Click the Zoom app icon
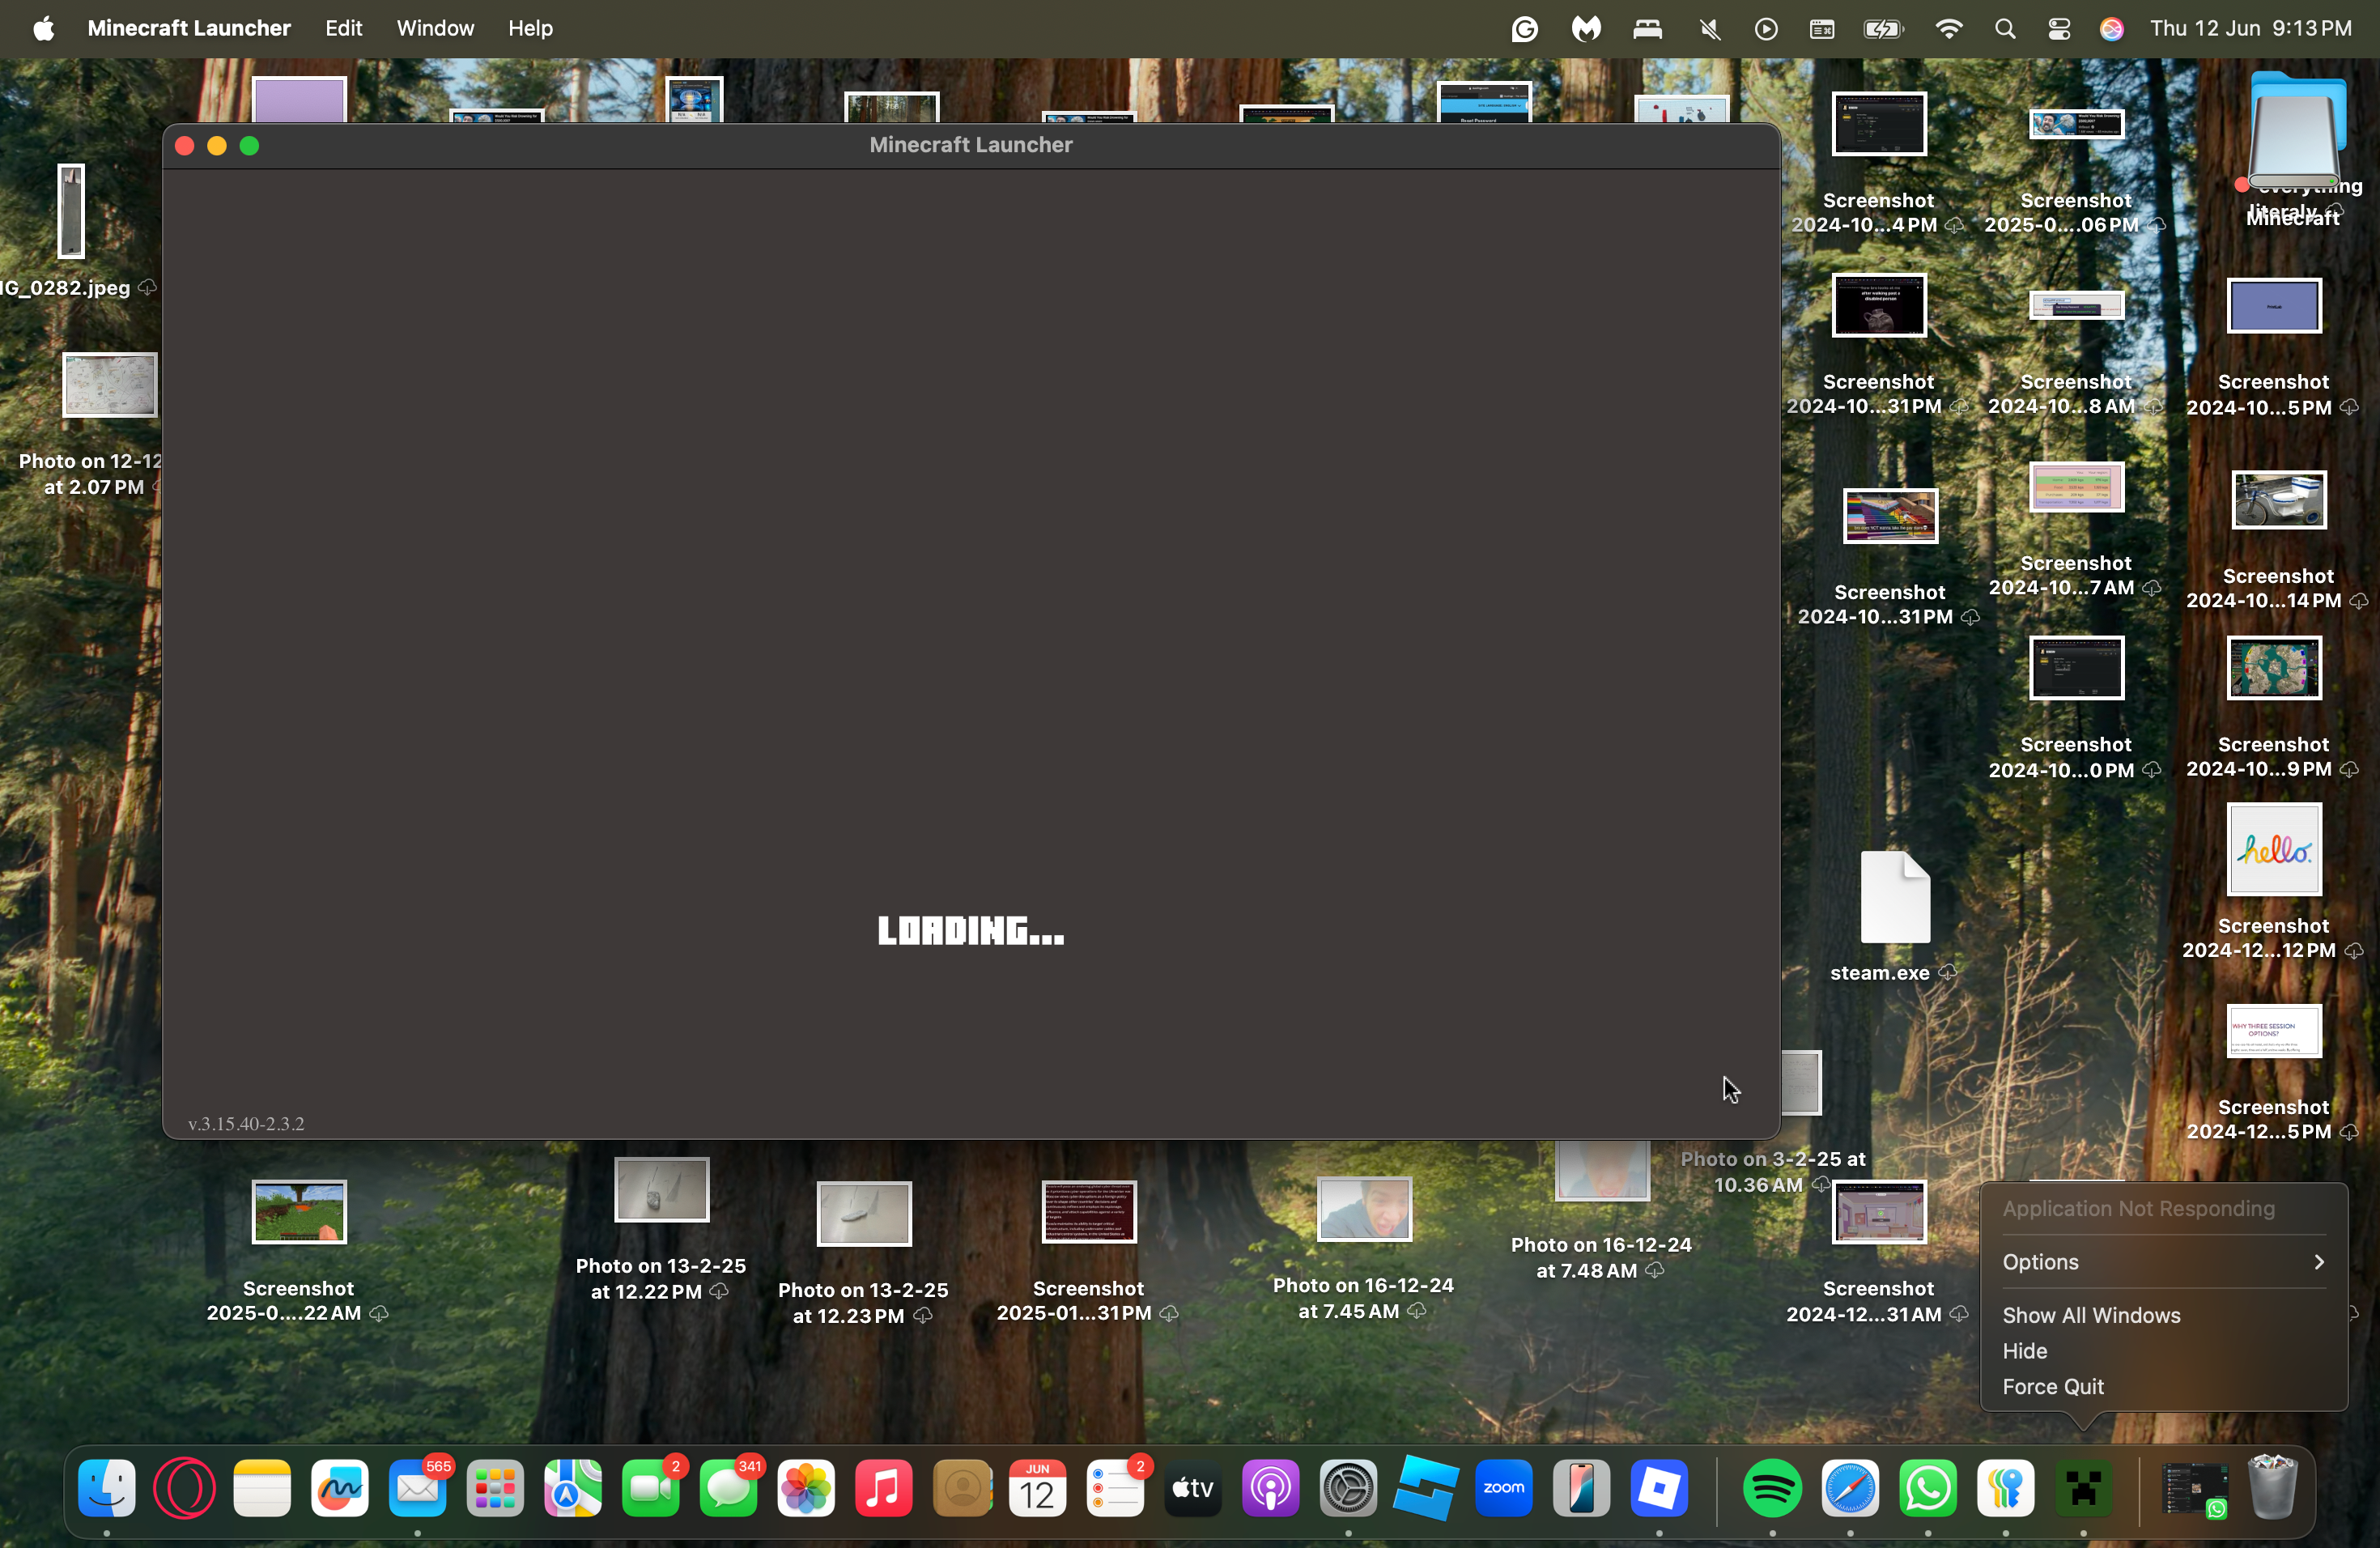The image size is (2380, 1548). coord(1503,1488)
